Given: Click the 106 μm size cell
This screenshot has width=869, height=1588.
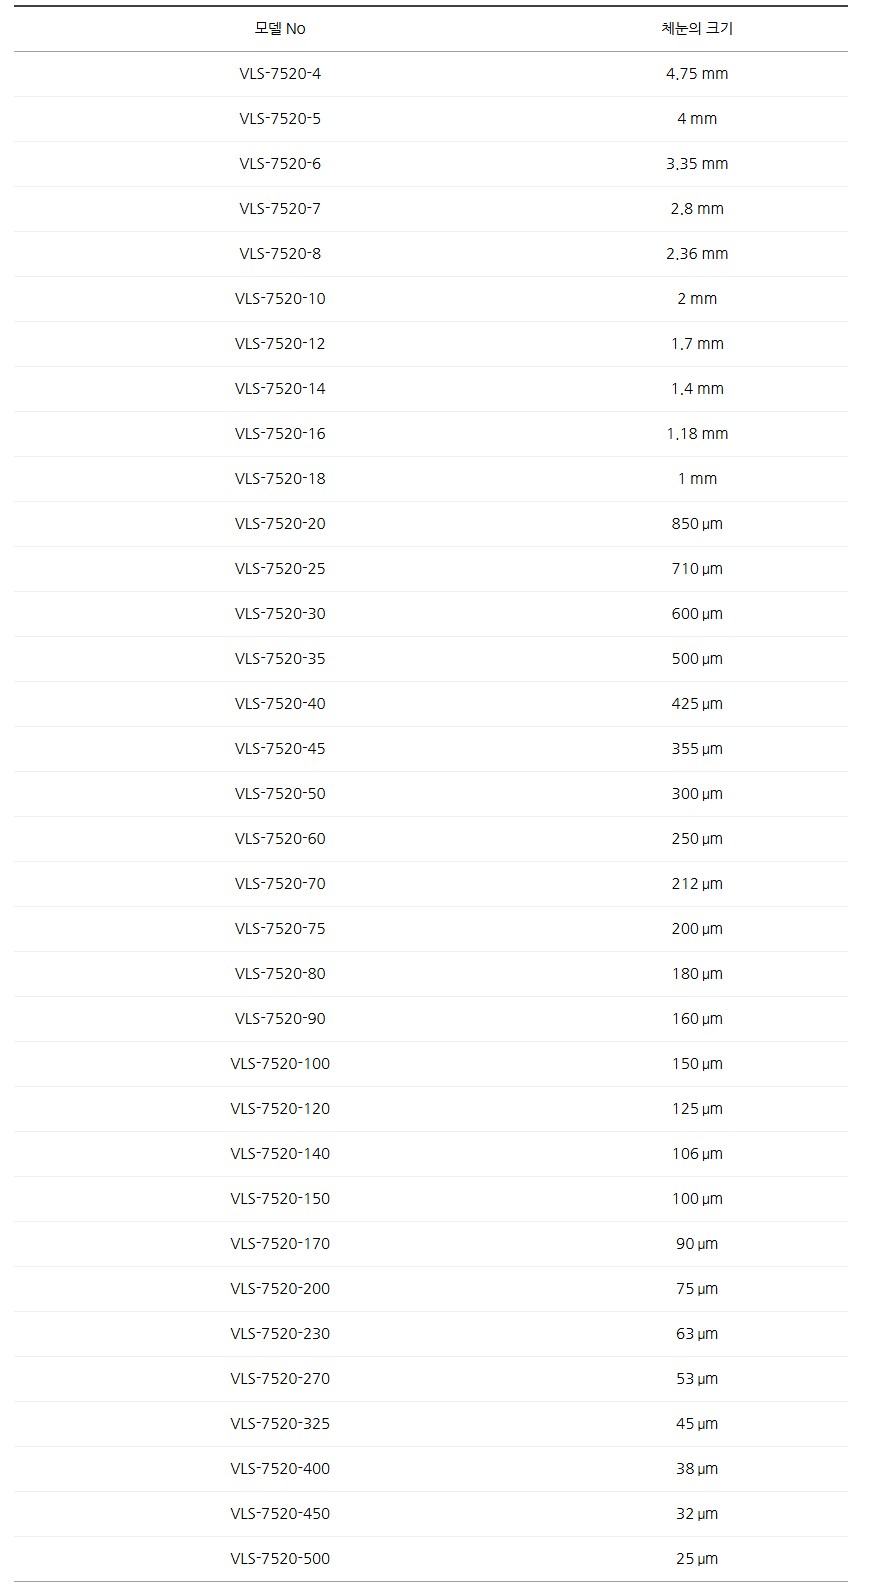Looking at the screenshot, I should click(x=697, y=1154).
